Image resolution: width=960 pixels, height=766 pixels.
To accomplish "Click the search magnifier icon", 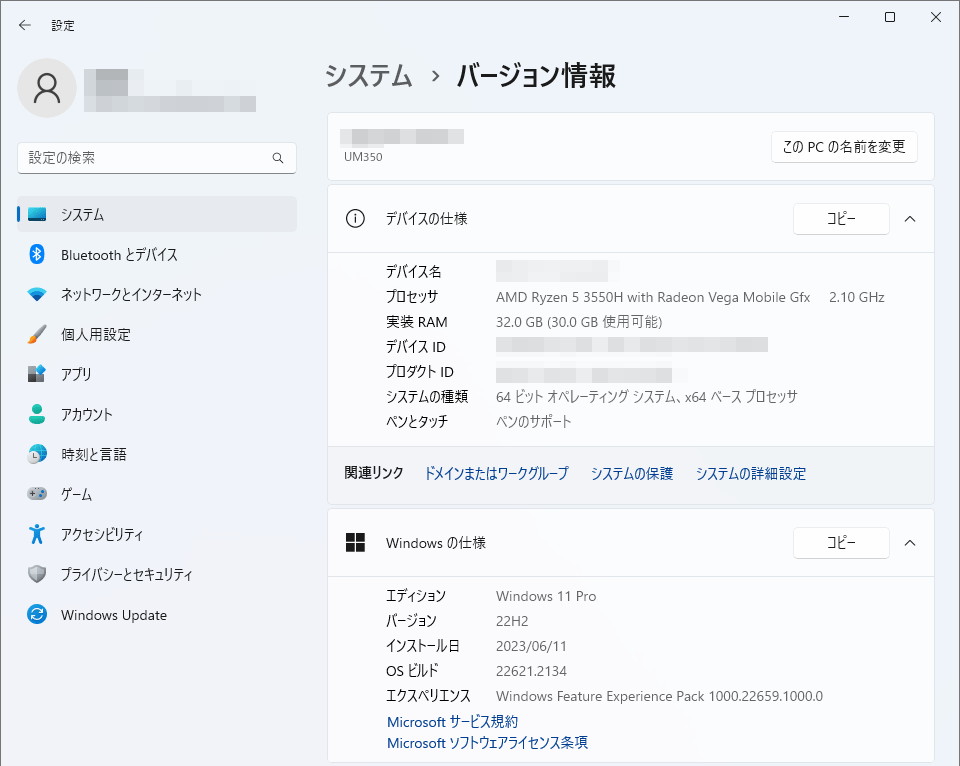I will [x=278, y=158].
